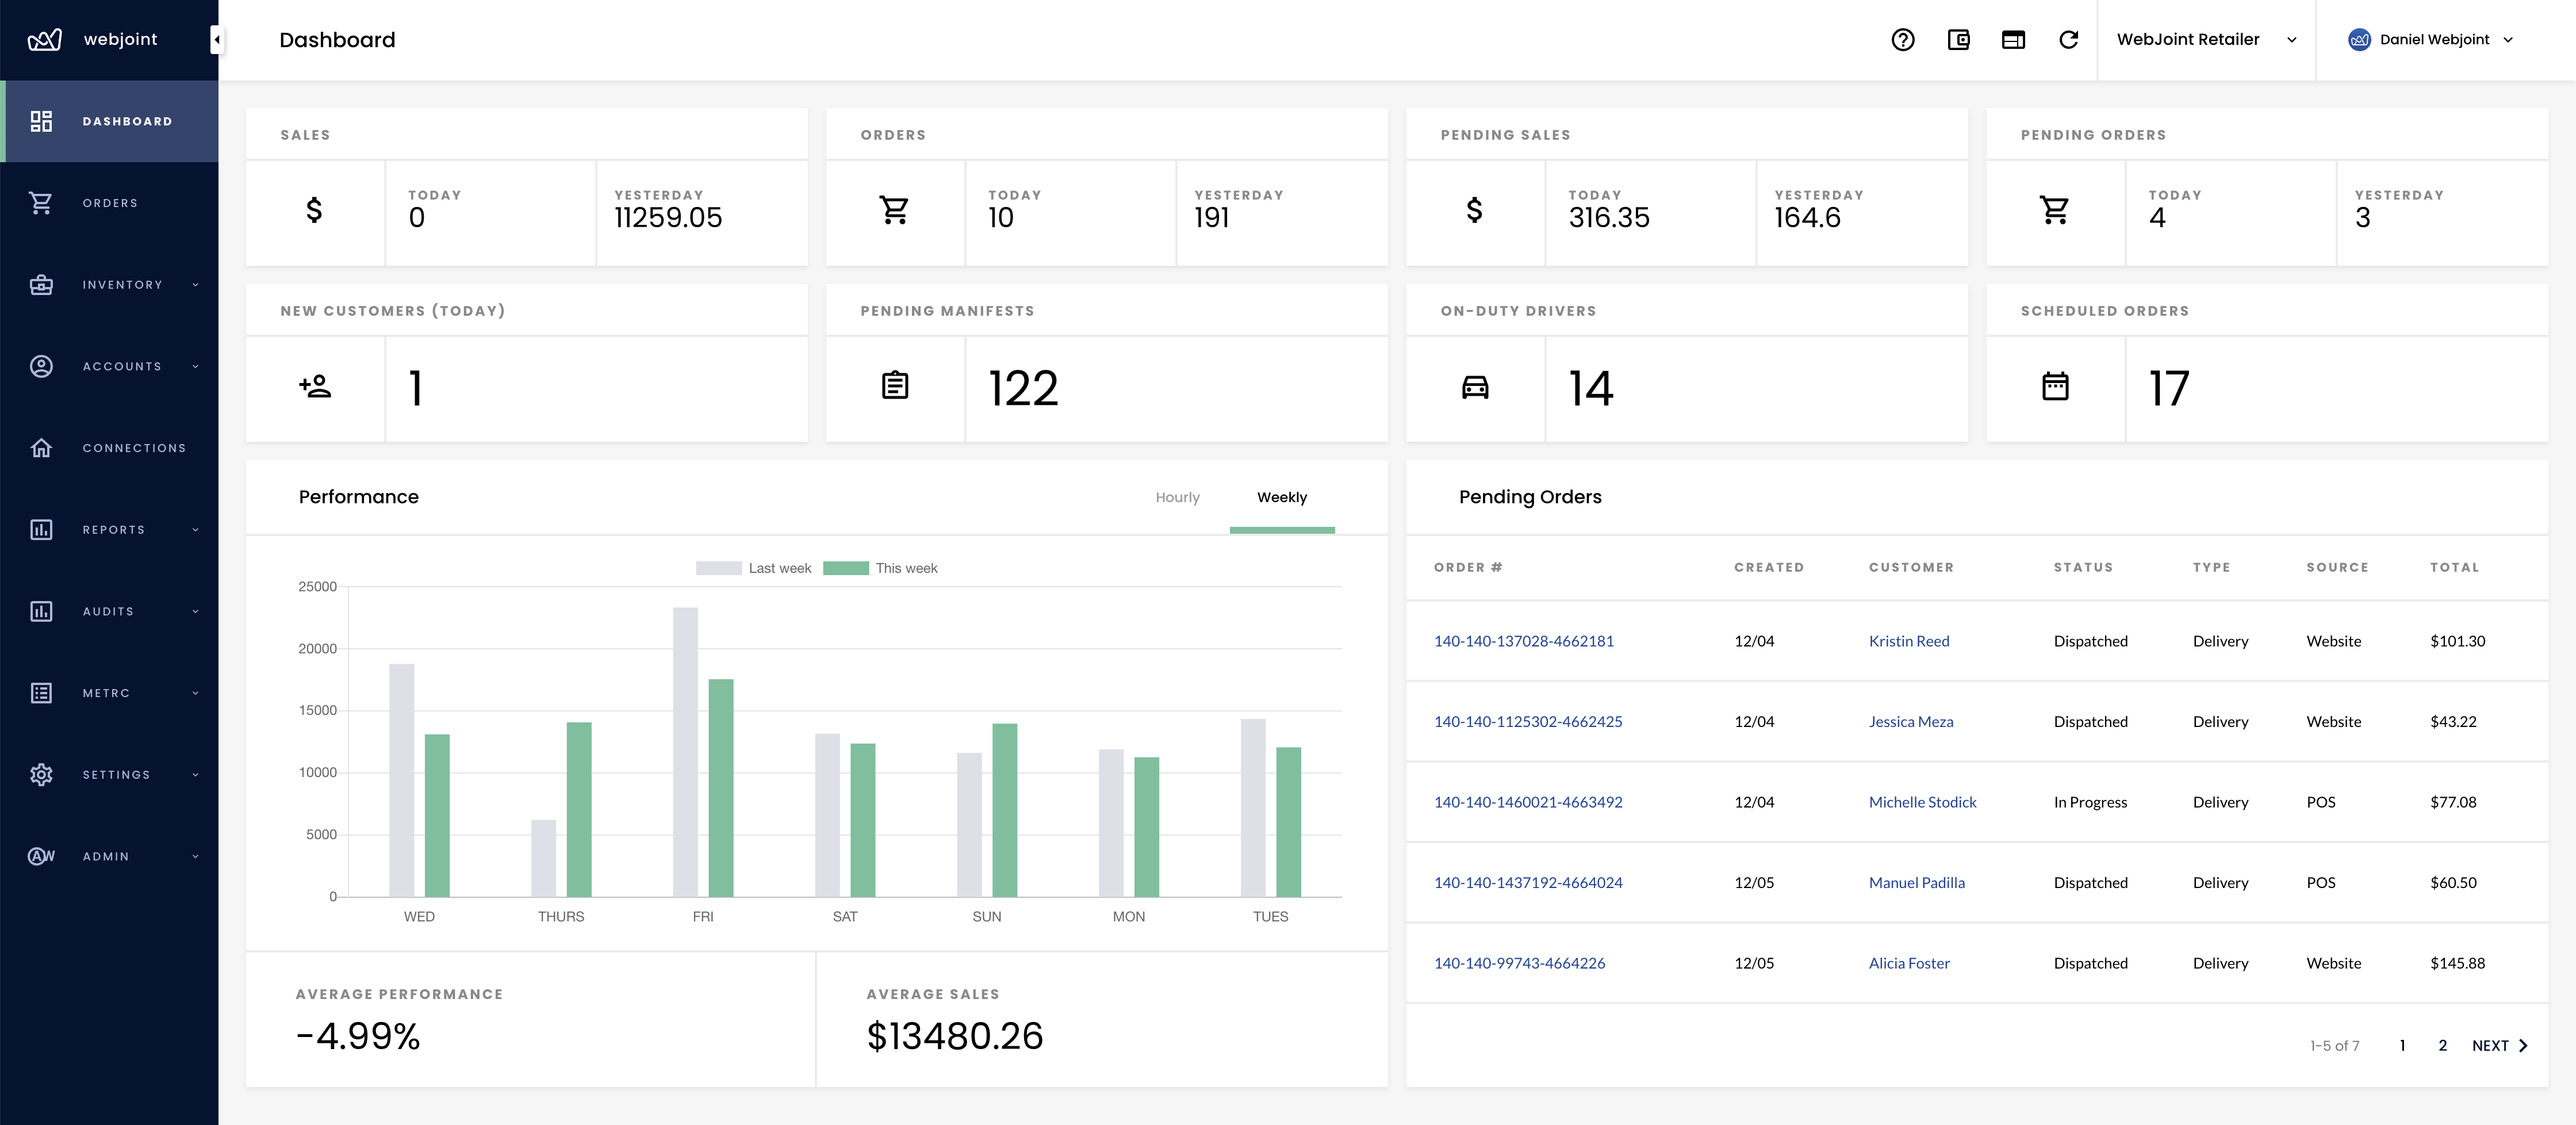This screenshot has width=2576, height=1125.
Task: Go to page 2 of Pending Orders
Action: point(2441,1045)
